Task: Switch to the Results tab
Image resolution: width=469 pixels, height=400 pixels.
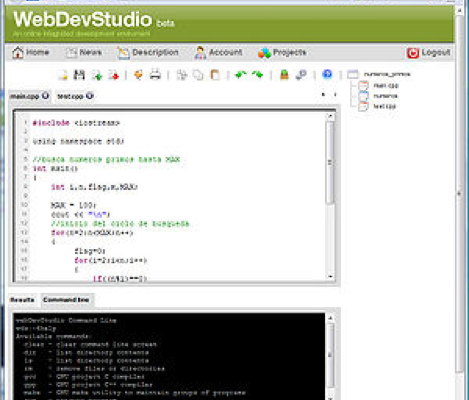Action: pyautogui.click(x=22, y=300)
